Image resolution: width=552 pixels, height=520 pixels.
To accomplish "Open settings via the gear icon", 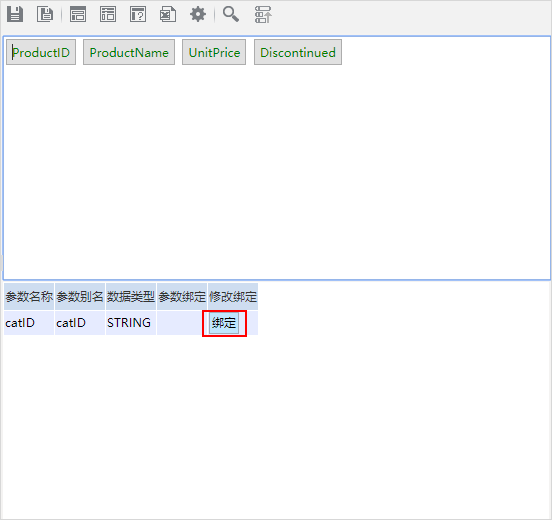I will 198,14.
